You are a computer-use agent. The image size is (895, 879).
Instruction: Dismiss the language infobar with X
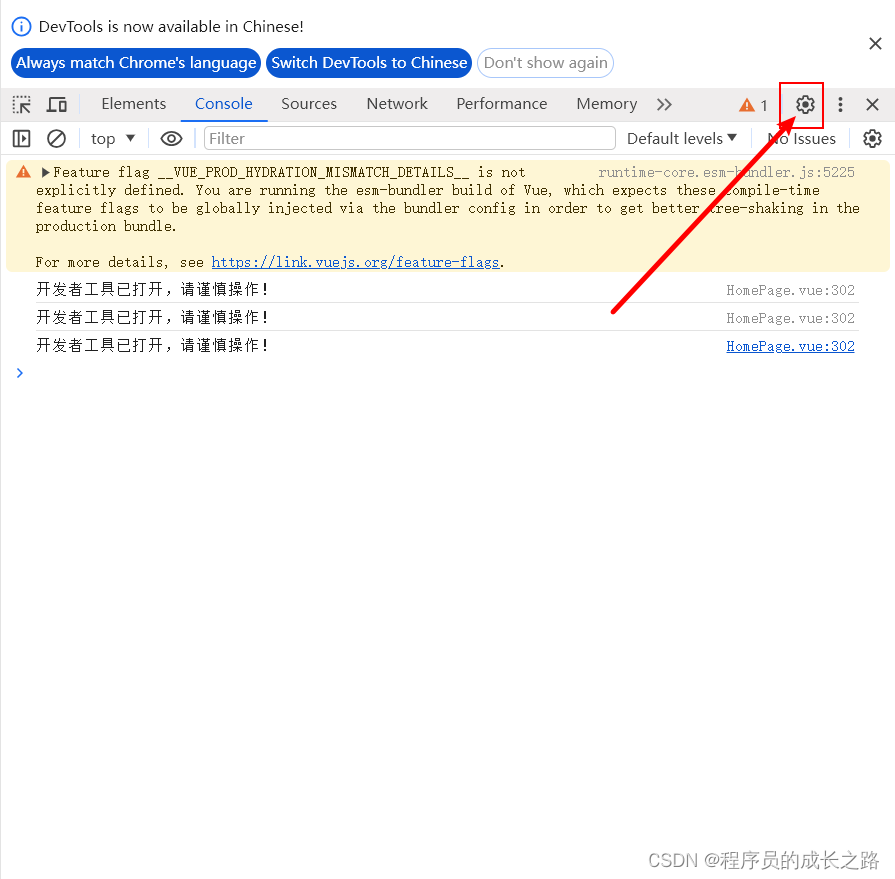(x=875, y=43)
